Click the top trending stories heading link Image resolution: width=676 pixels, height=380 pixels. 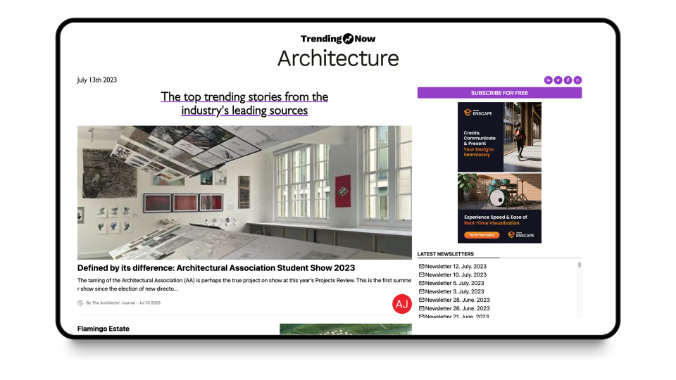click(244, 104)
